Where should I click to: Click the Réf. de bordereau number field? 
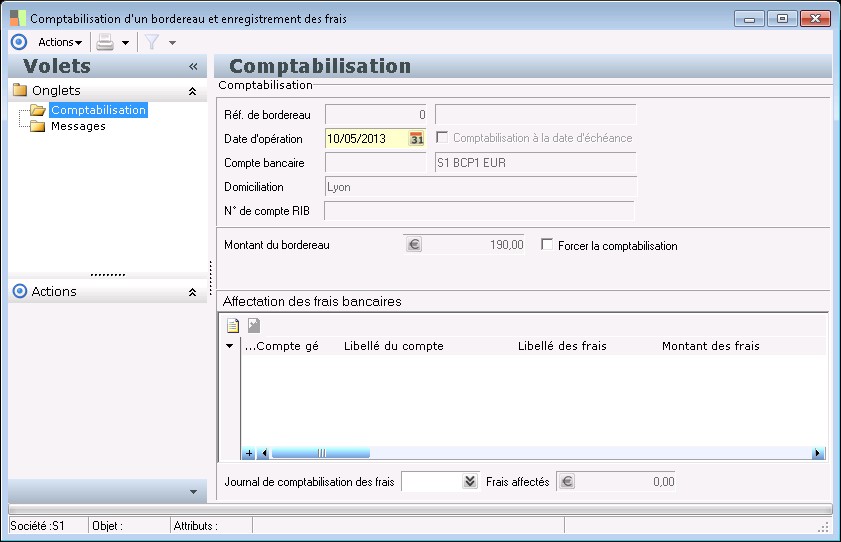[375, 115]
